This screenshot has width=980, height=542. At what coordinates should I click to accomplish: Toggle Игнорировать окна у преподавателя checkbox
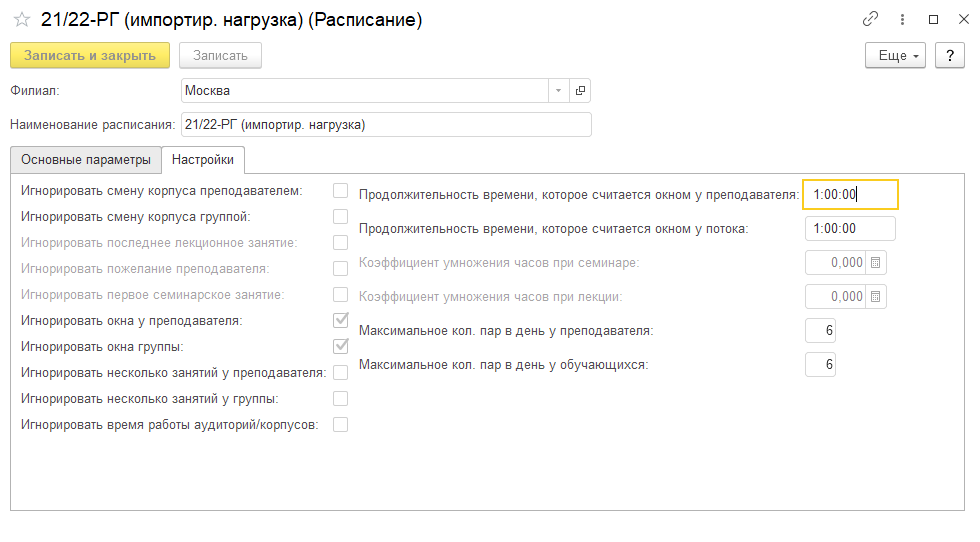click(340, 321)
